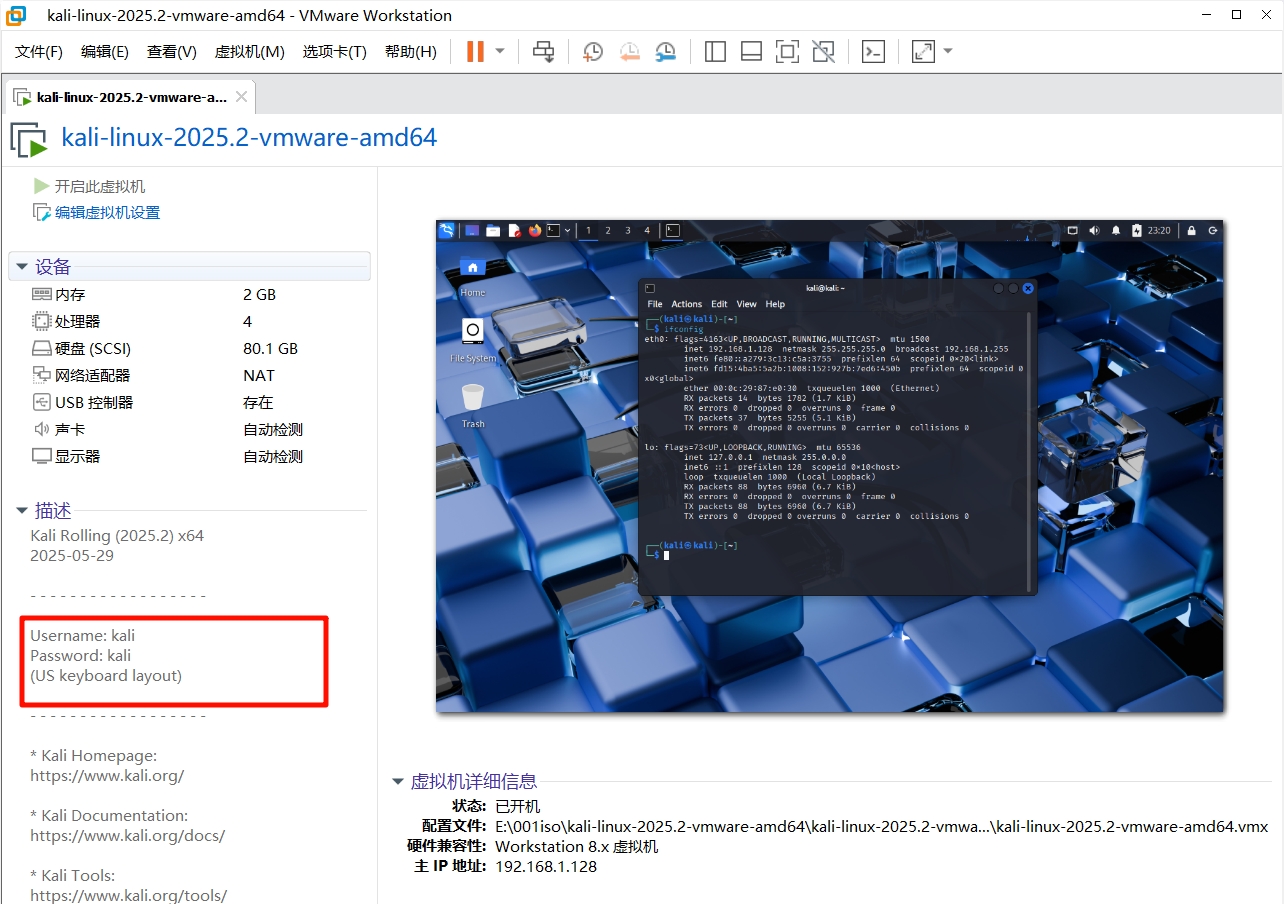
Task: Open the File System desktop icon
Action: tap(473, 340)
